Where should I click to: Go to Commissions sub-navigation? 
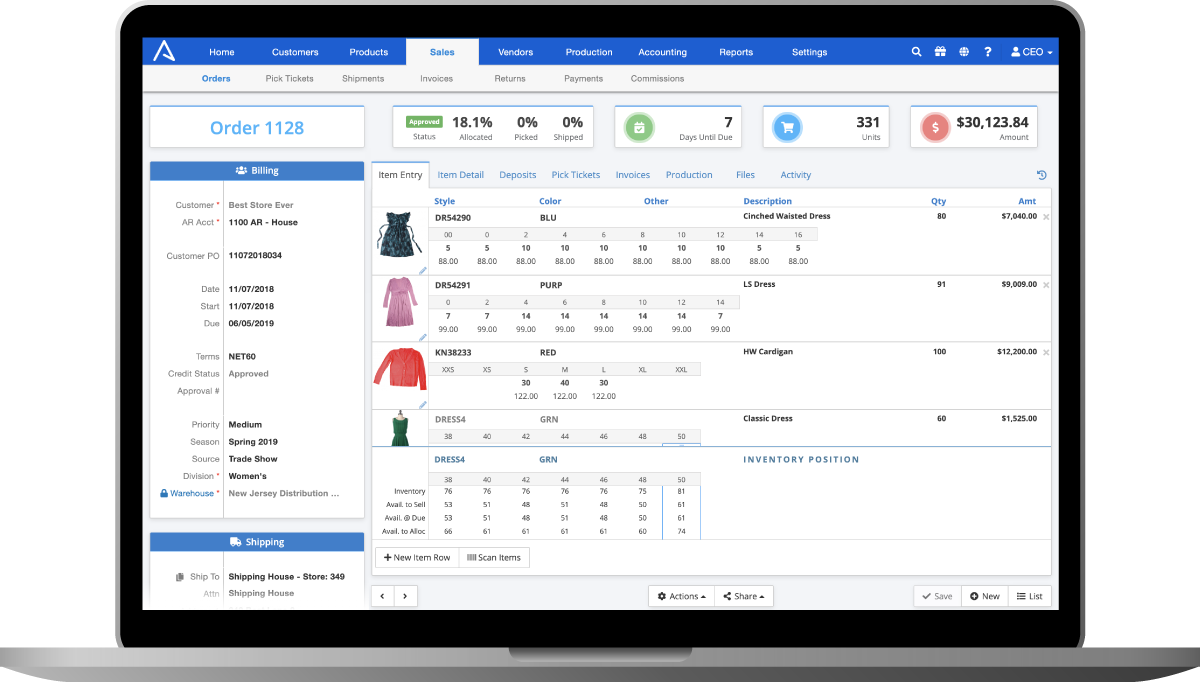pos(657,79)
